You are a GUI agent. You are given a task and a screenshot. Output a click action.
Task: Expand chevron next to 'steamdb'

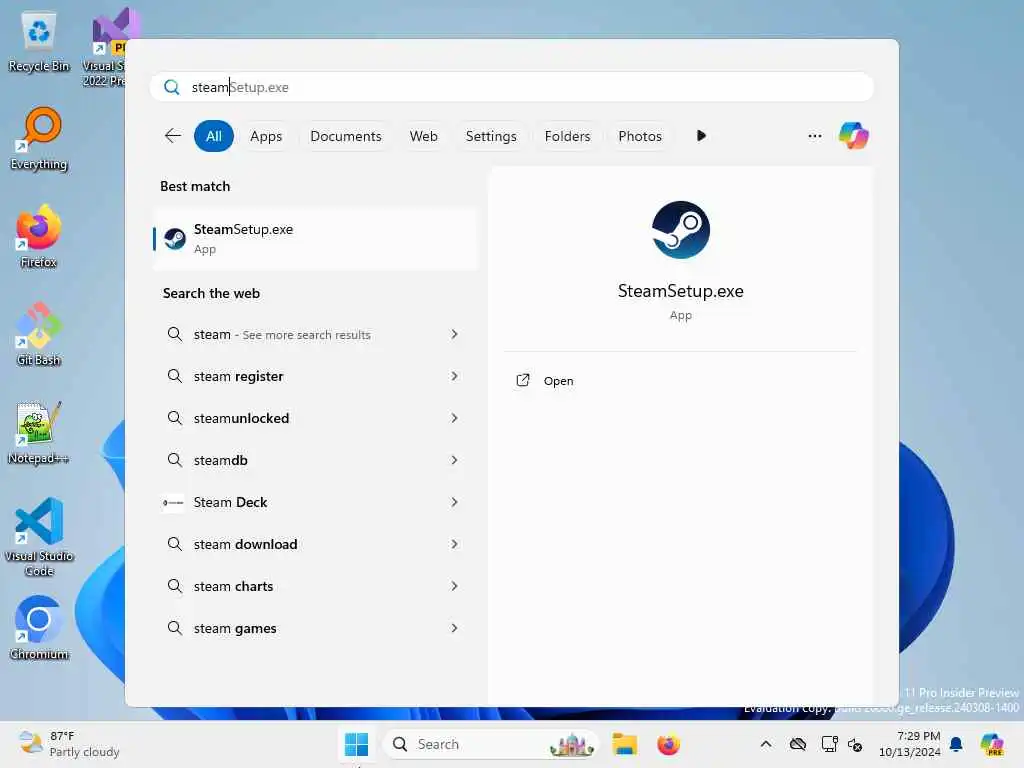(455, 460)
